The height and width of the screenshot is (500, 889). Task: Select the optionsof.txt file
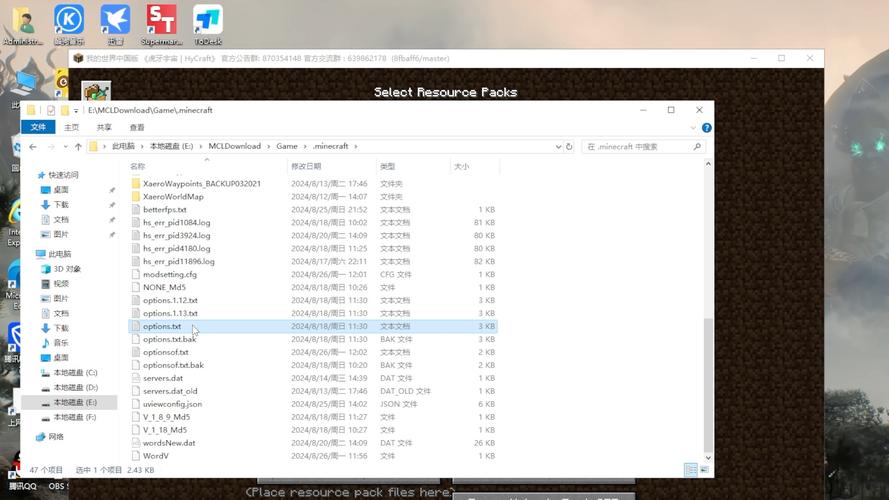[x=166, y=352]
